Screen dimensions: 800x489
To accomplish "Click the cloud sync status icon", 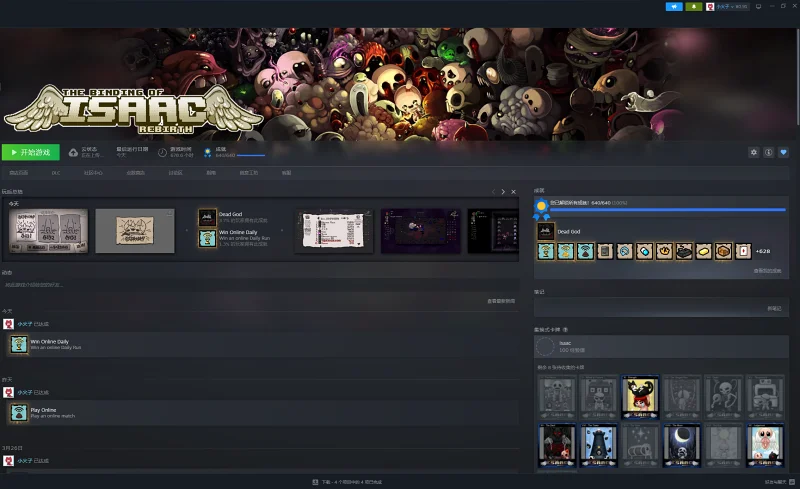I will (x=73, y=153).
